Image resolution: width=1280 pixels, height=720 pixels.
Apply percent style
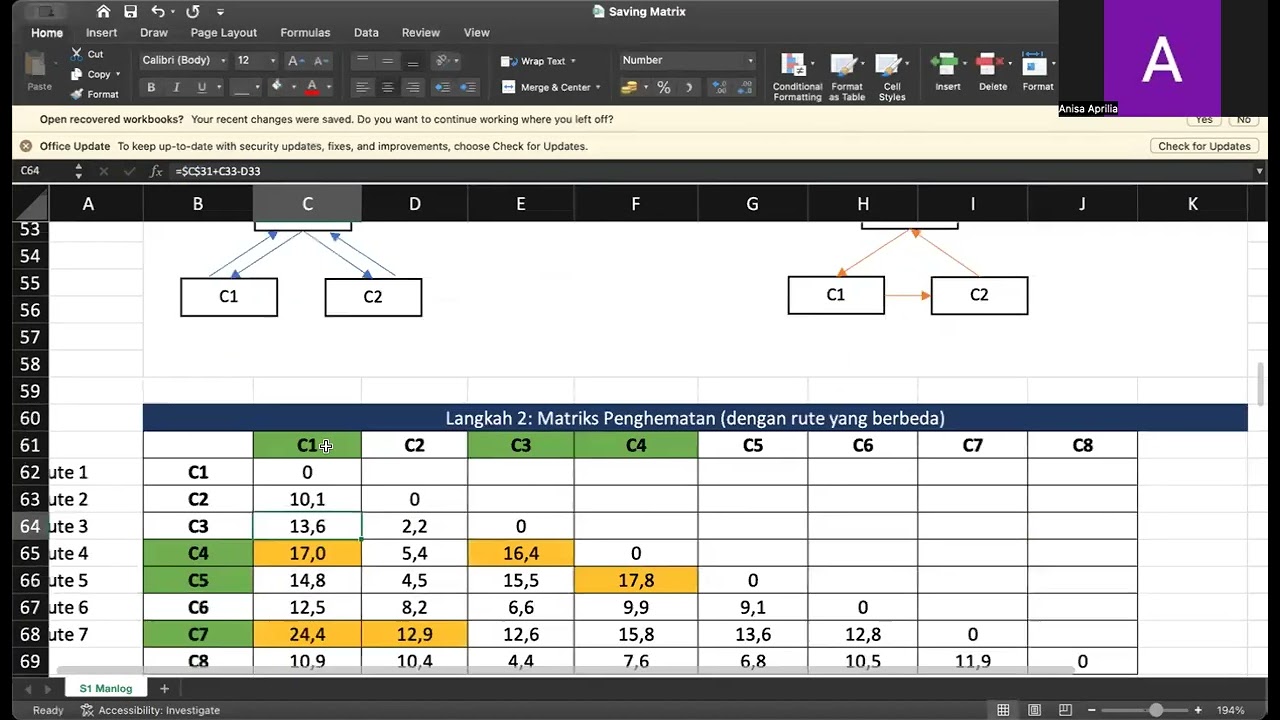[x=663, y=87]
